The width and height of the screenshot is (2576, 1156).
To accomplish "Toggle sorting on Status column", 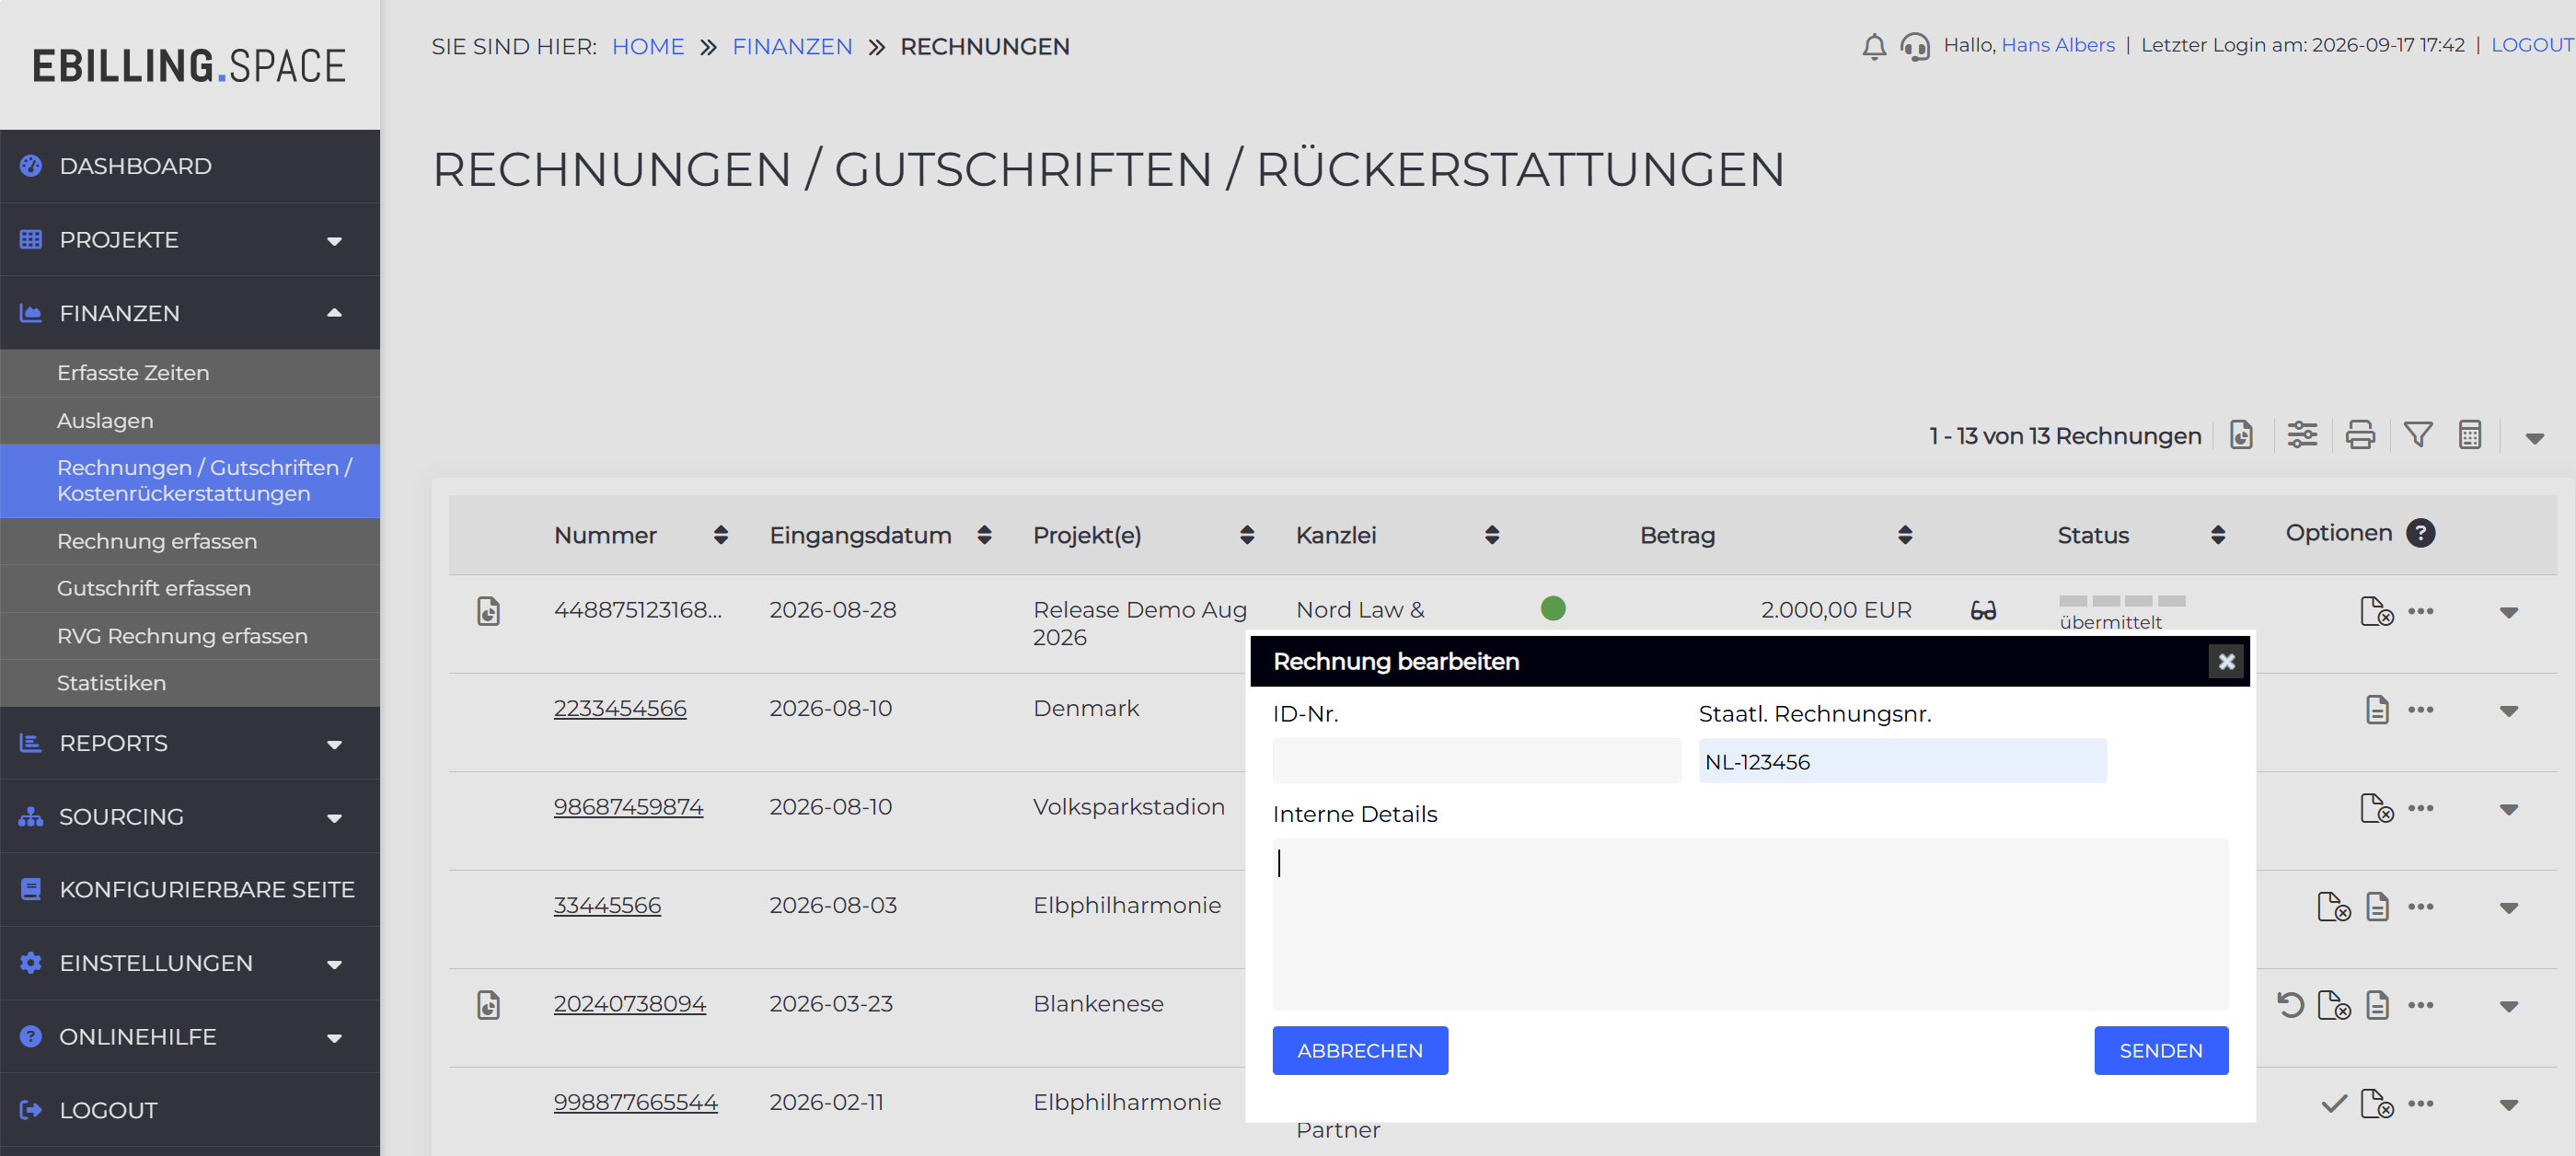I will (2218, 535).
